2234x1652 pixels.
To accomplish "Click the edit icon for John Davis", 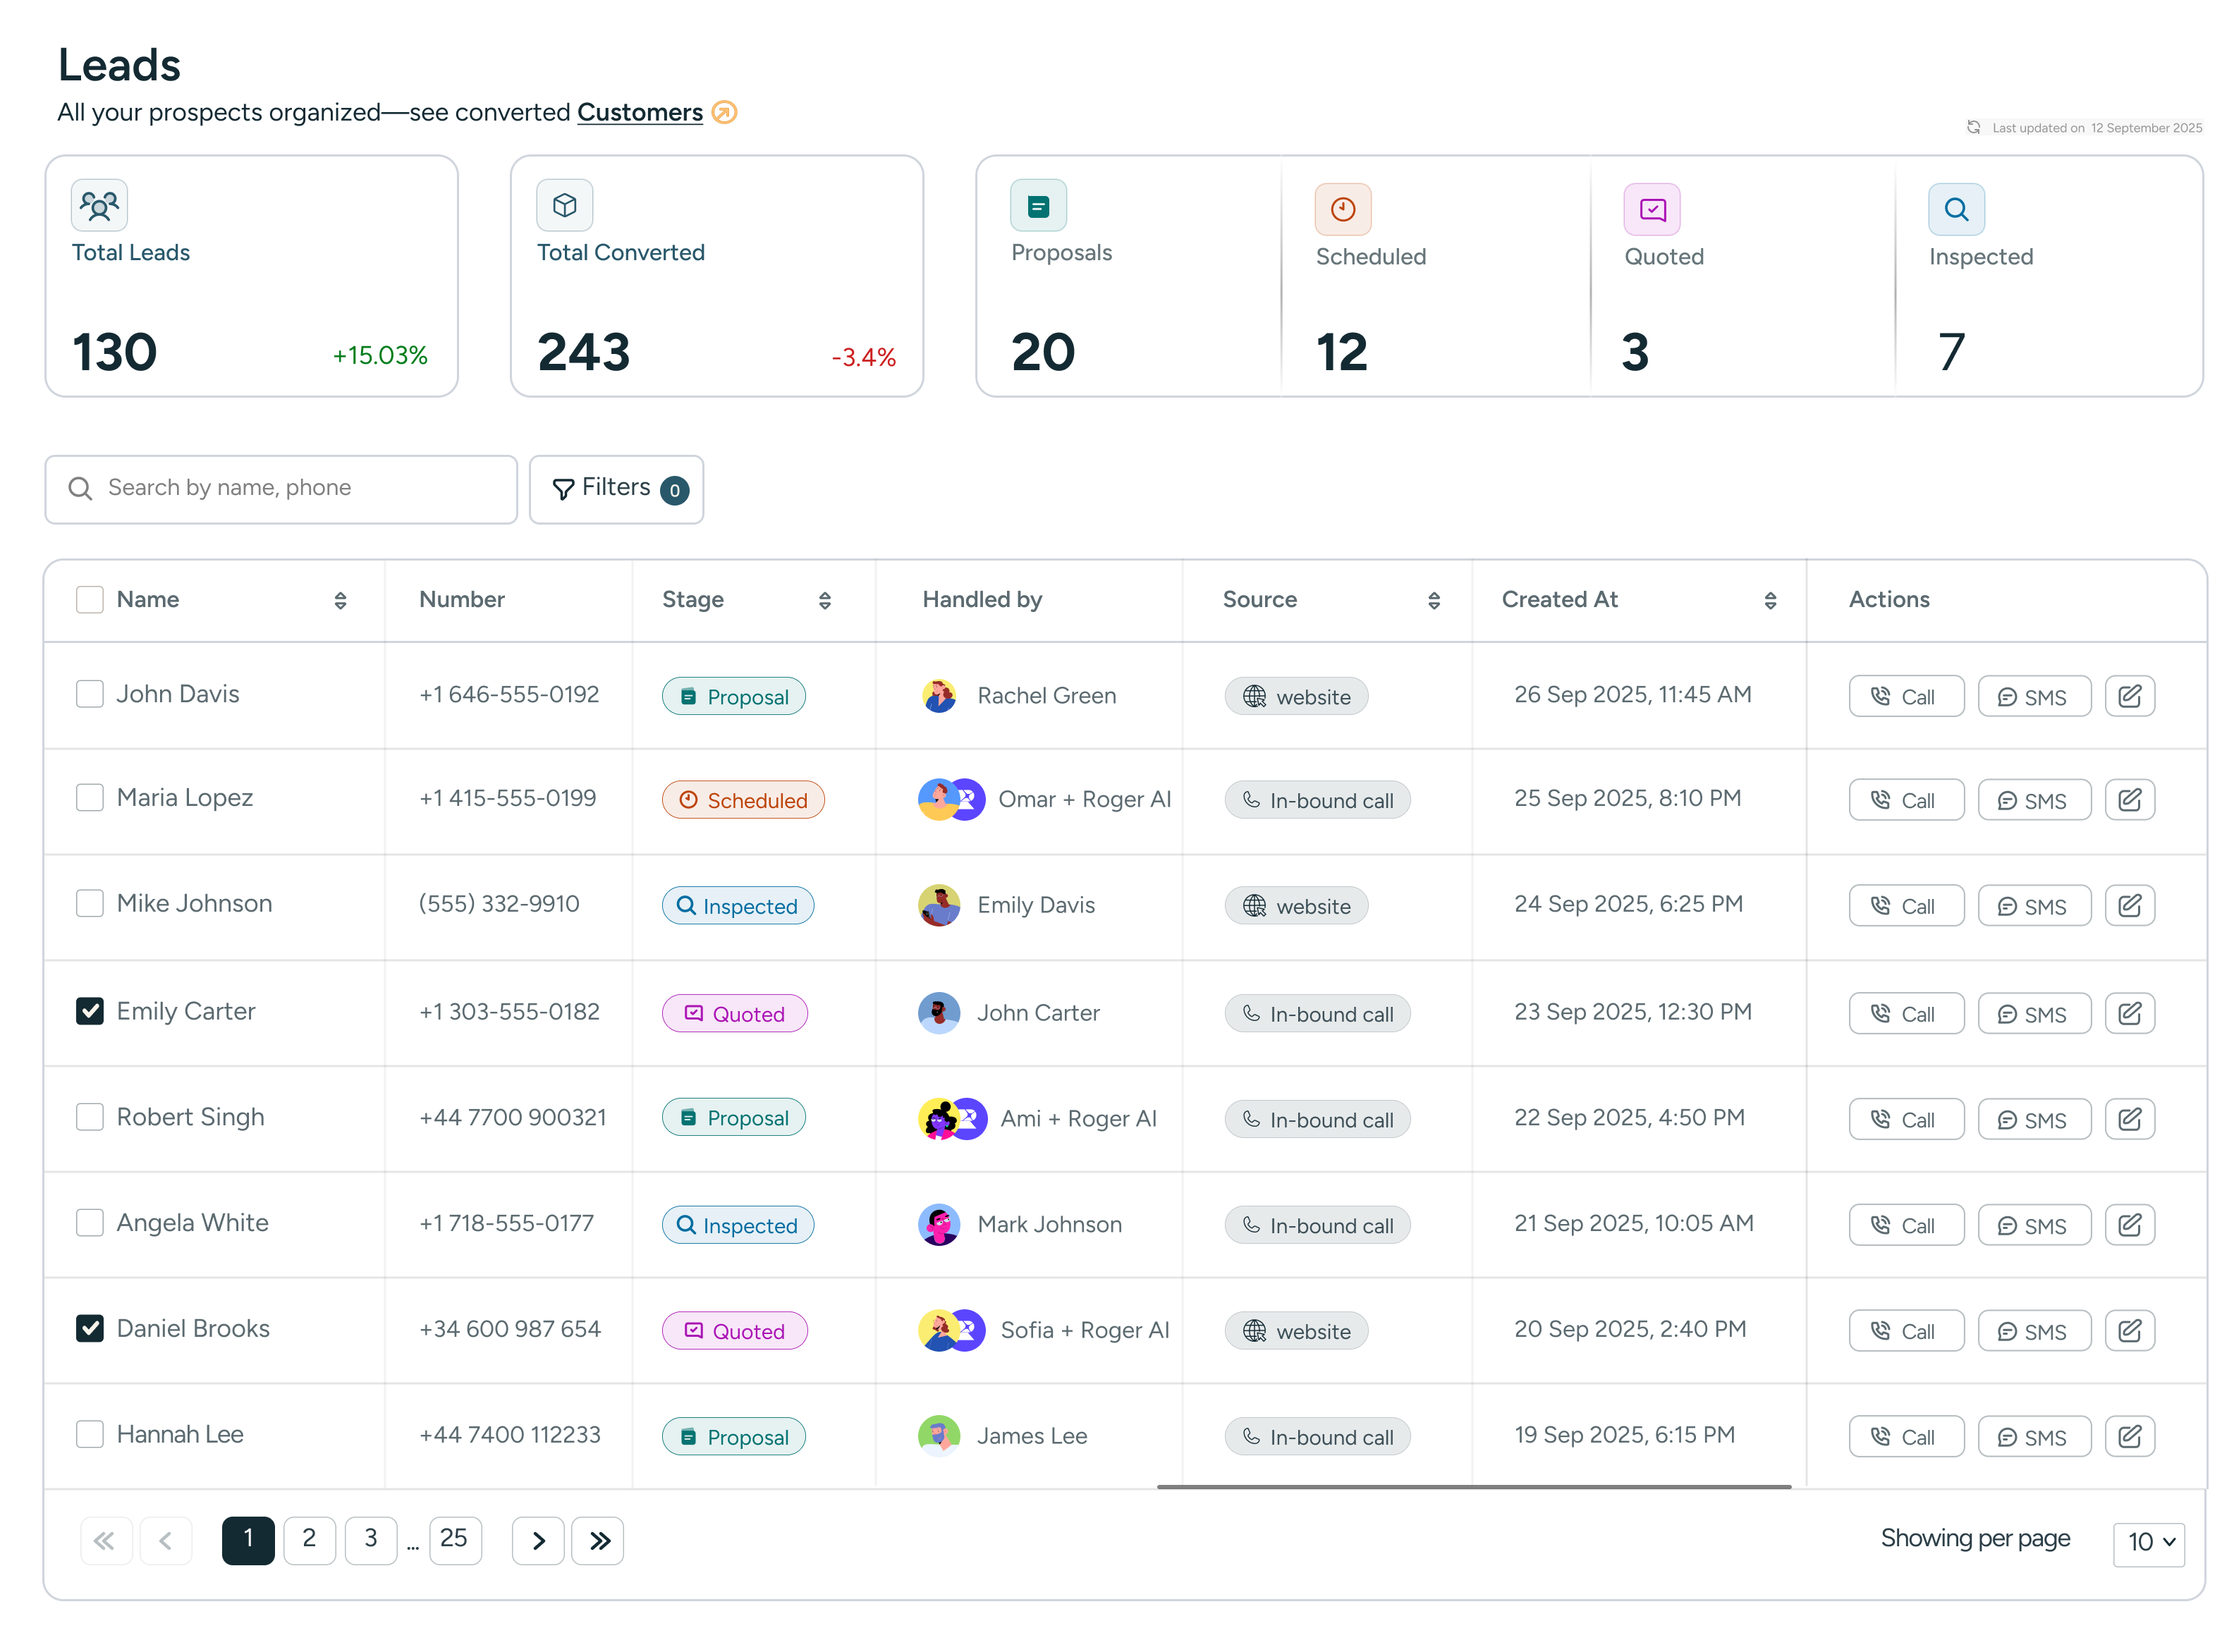I will point(2129,696).
